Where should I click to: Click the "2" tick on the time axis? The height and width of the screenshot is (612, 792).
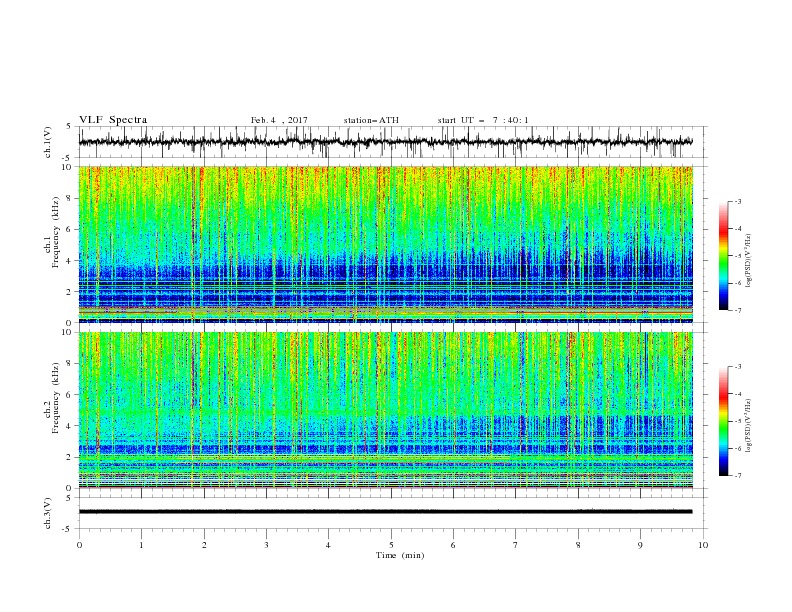click(x=204, y=545)
